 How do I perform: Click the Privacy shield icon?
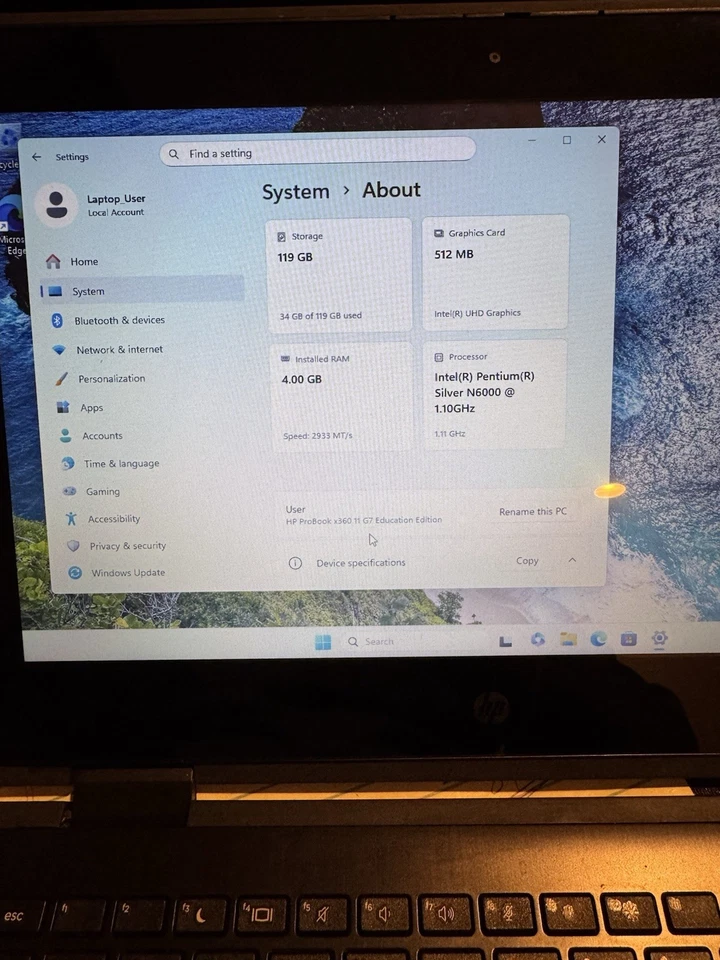coord(73,546)
